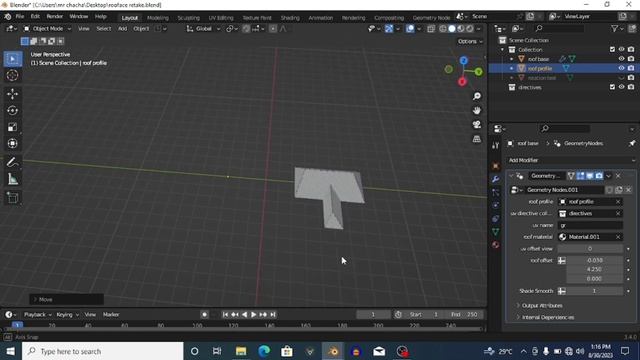Expand the Output Attributes panel
640x360 pixels.
tap(542, 306)
